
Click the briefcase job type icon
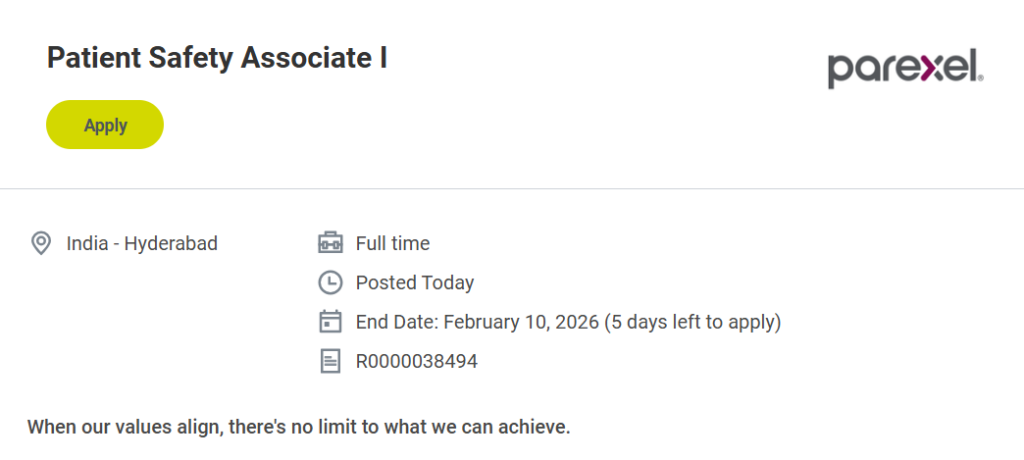coord(330,243)
